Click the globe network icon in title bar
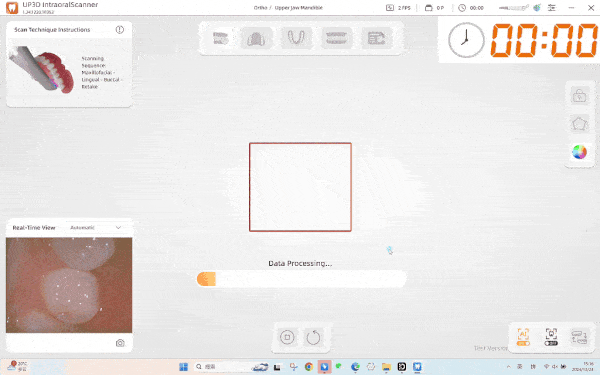Image resolution: width=600 pixels, height=375 pixels. 537,8
